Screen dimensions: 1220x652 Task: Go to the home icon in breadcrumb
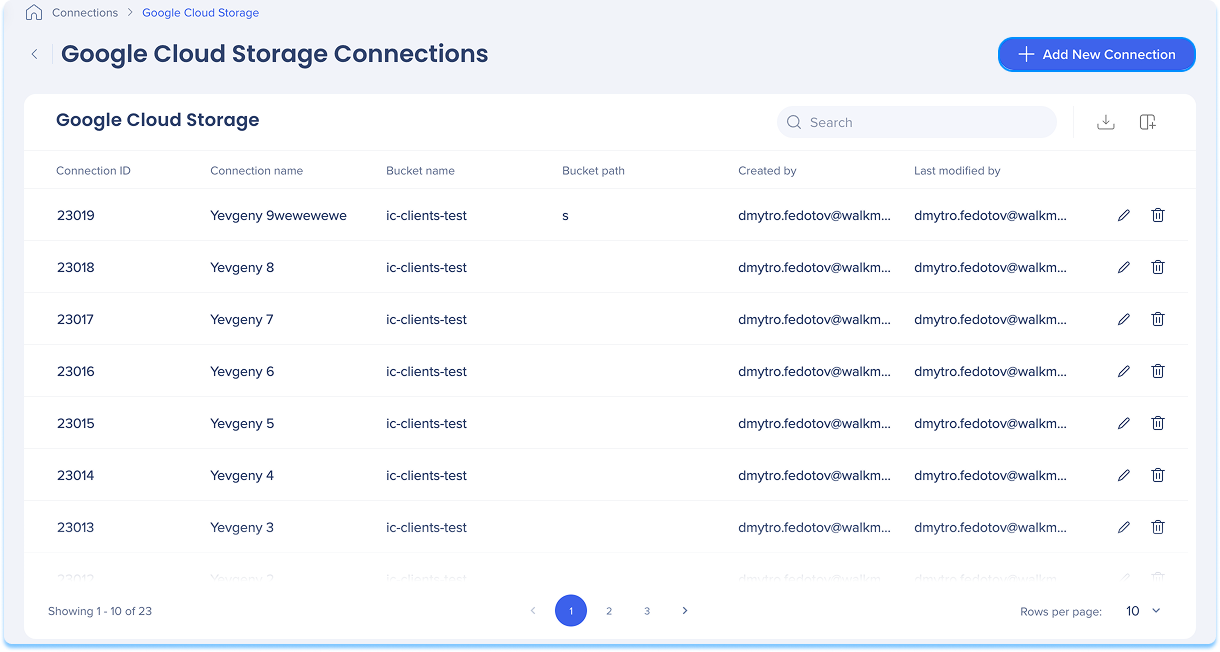click(34, 13)
